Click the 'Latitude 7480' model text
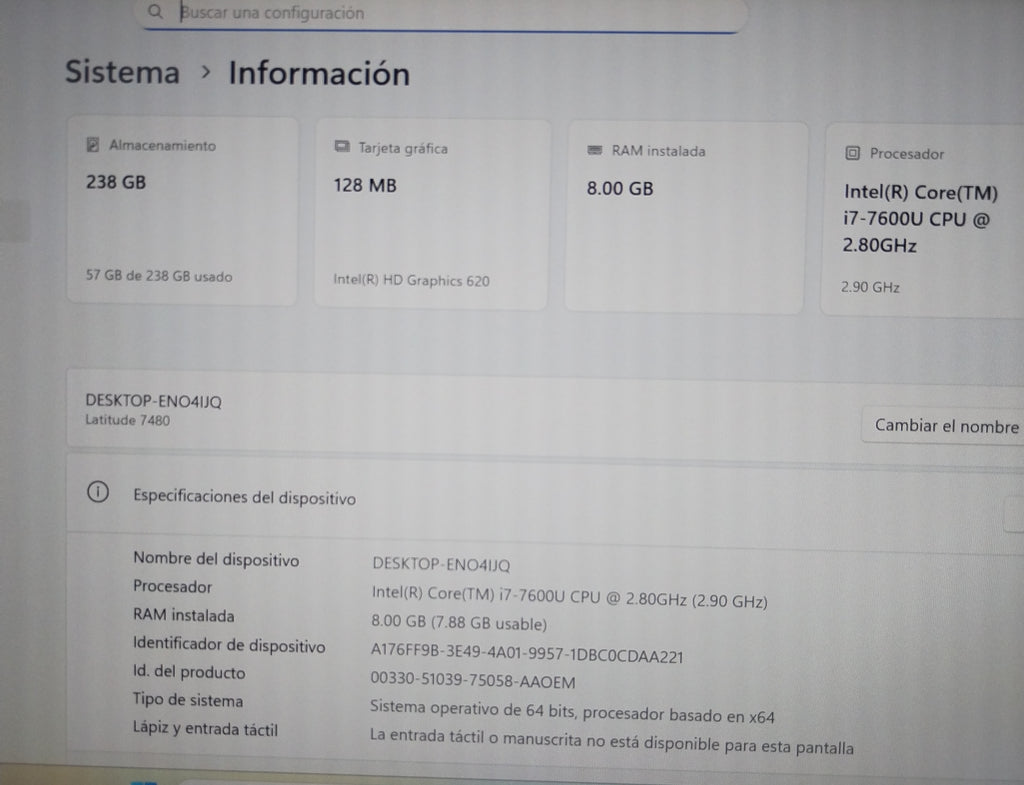This screenshot has width=1024, height=785. [x=127, y=420]
